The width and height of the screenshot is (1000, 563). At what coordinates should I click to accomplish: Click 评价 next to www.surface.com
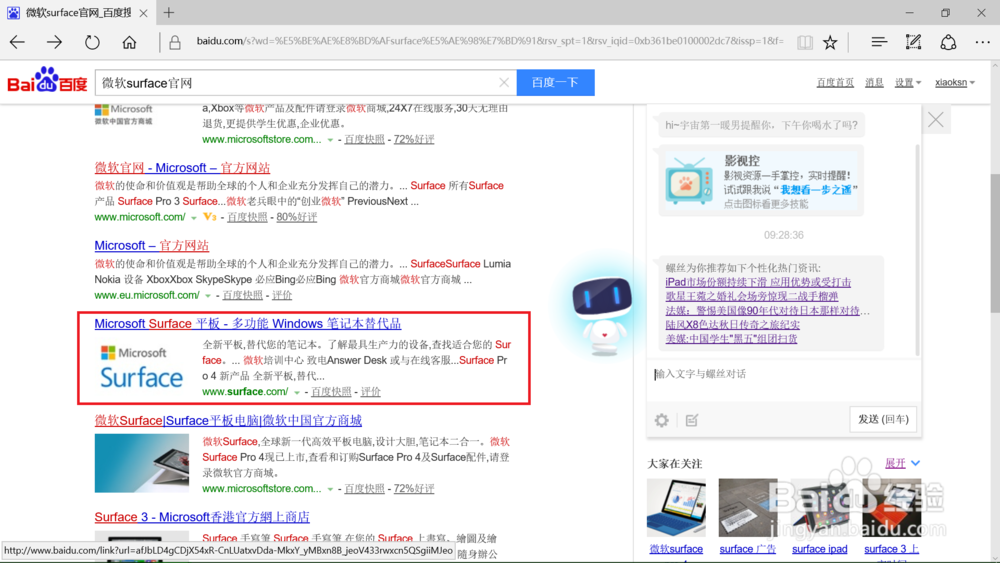point(371,392)
